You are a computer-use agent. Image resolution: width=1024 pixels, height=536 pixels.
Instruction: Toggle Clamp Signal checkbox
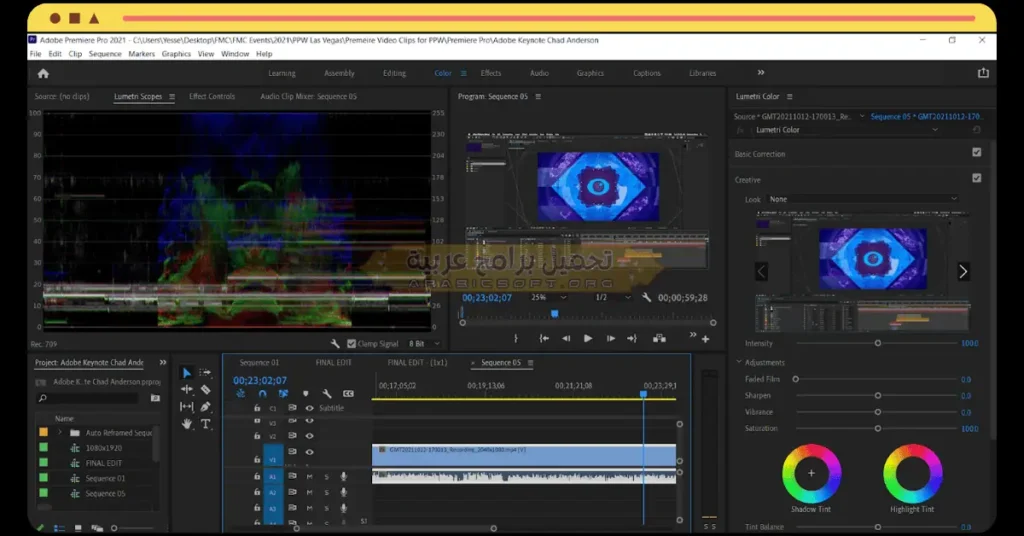click(351, 343)
